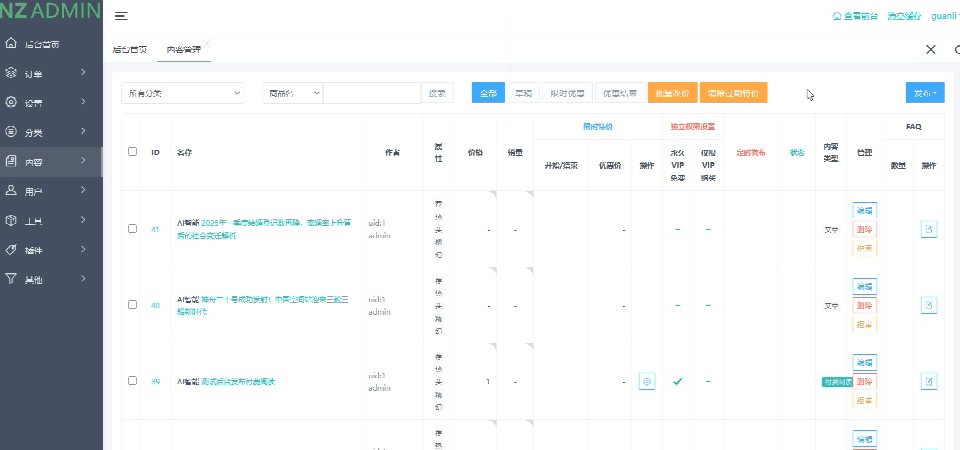Toggle the 仅限VIP购买 dash in row 41
This screenshot has width=960, height=450.
(x=708, y=230)
